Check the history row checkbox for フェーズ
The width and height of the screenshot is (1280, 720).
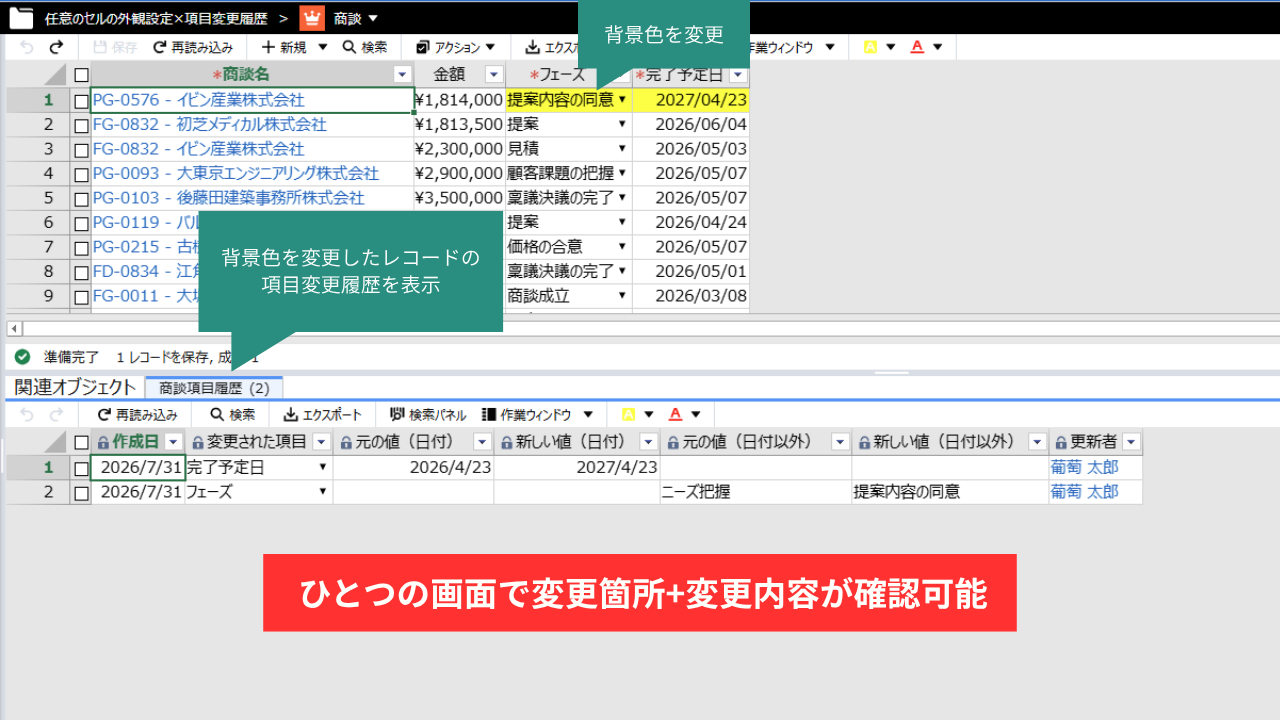[81, 492]
